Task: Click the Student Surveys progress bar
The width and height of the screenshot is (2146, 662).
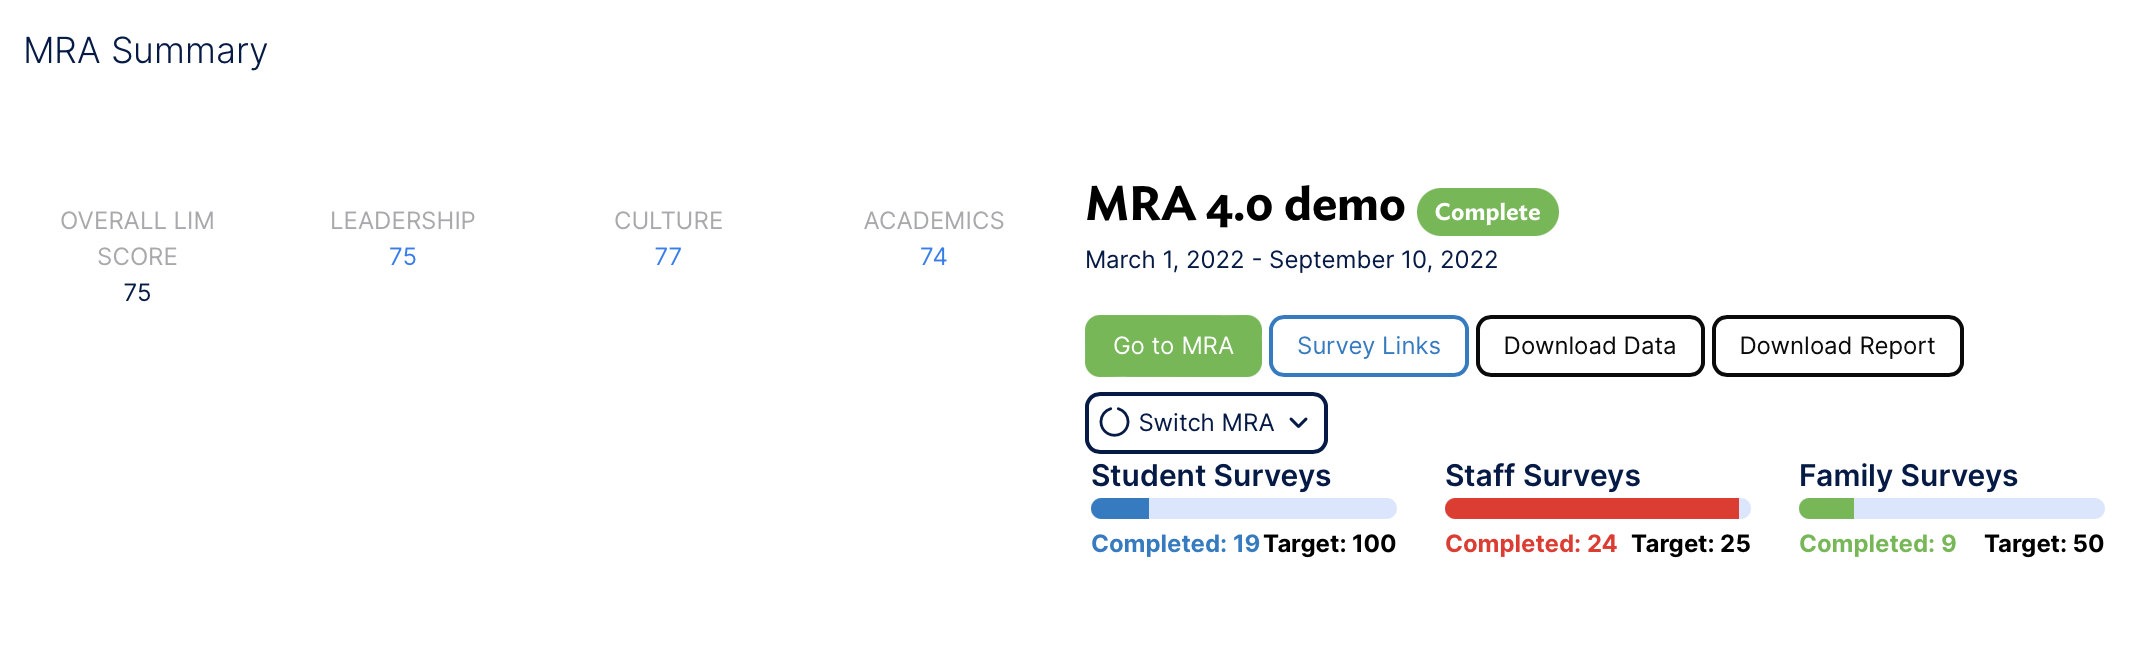Action: [x=1243, y=508]
